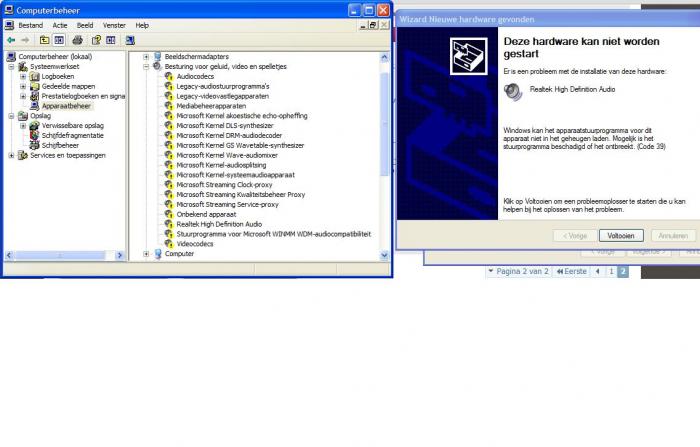Image resolution: width=700 pixels, height=447 pixels.
Task: Click the scan for hardware changes icon
Action: coord(130,40)
